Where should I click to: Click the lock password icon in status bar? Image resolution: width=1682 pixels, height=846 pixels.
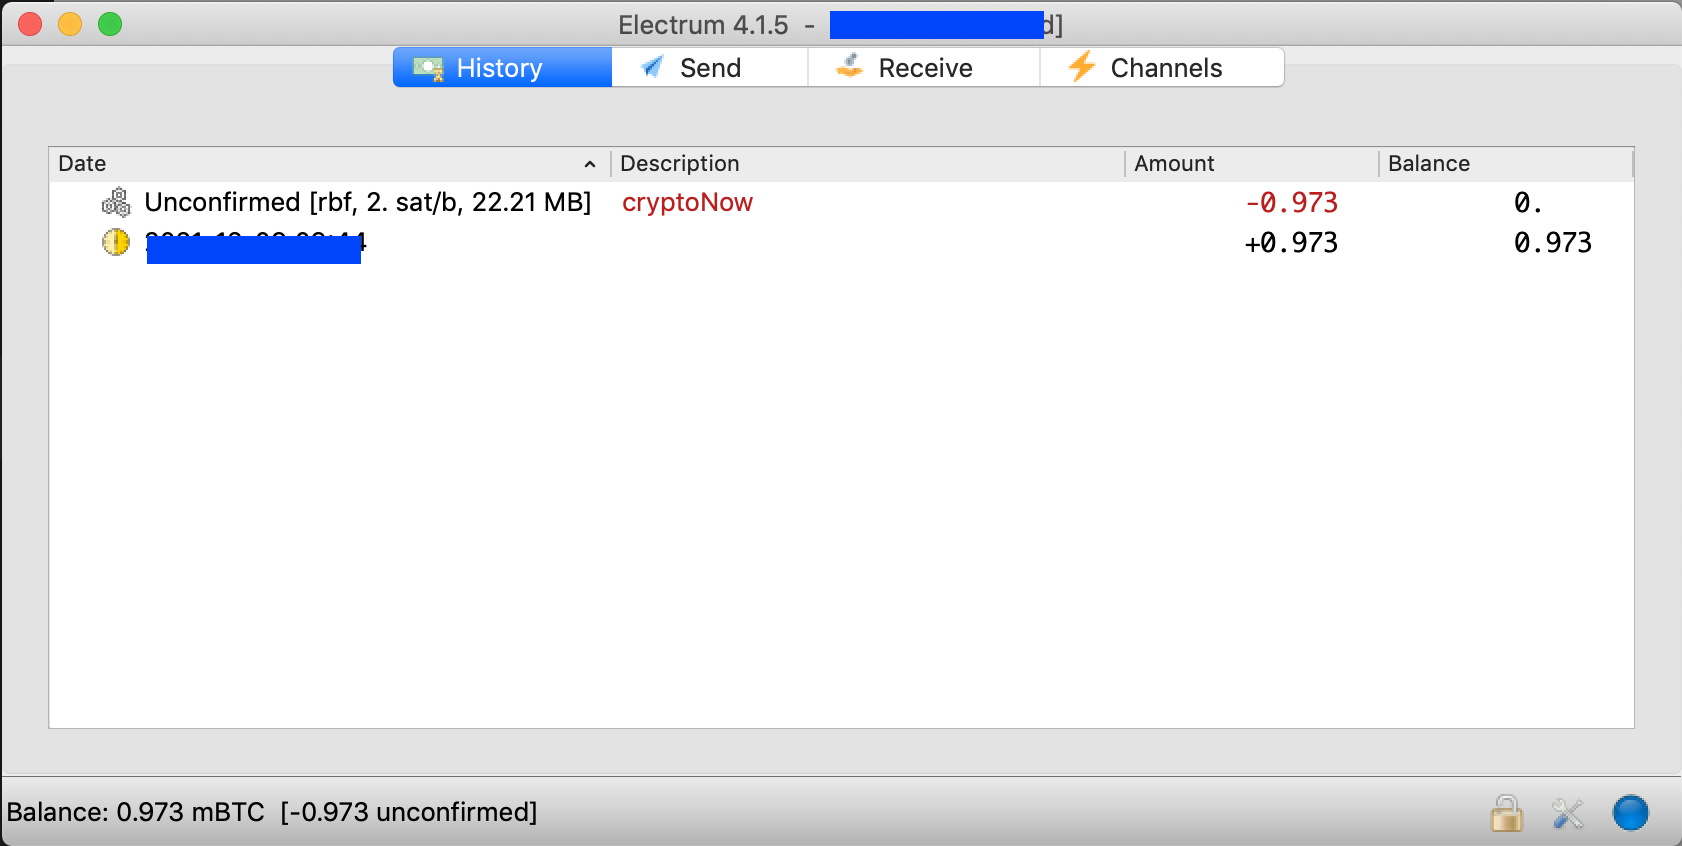(x=1506, y=813)
